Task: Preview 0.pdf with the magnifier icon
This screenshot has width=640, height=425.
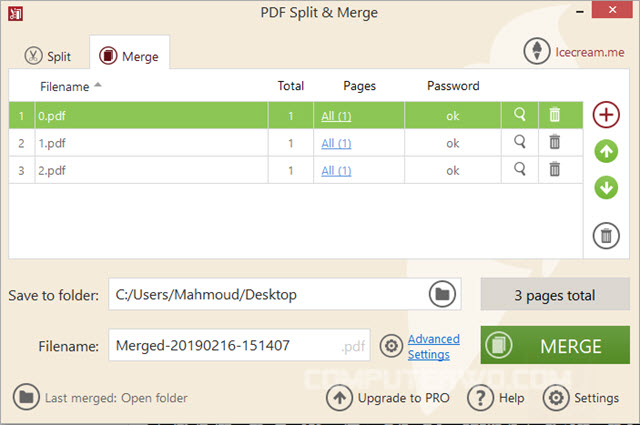Action: click(x=520, y=115)
